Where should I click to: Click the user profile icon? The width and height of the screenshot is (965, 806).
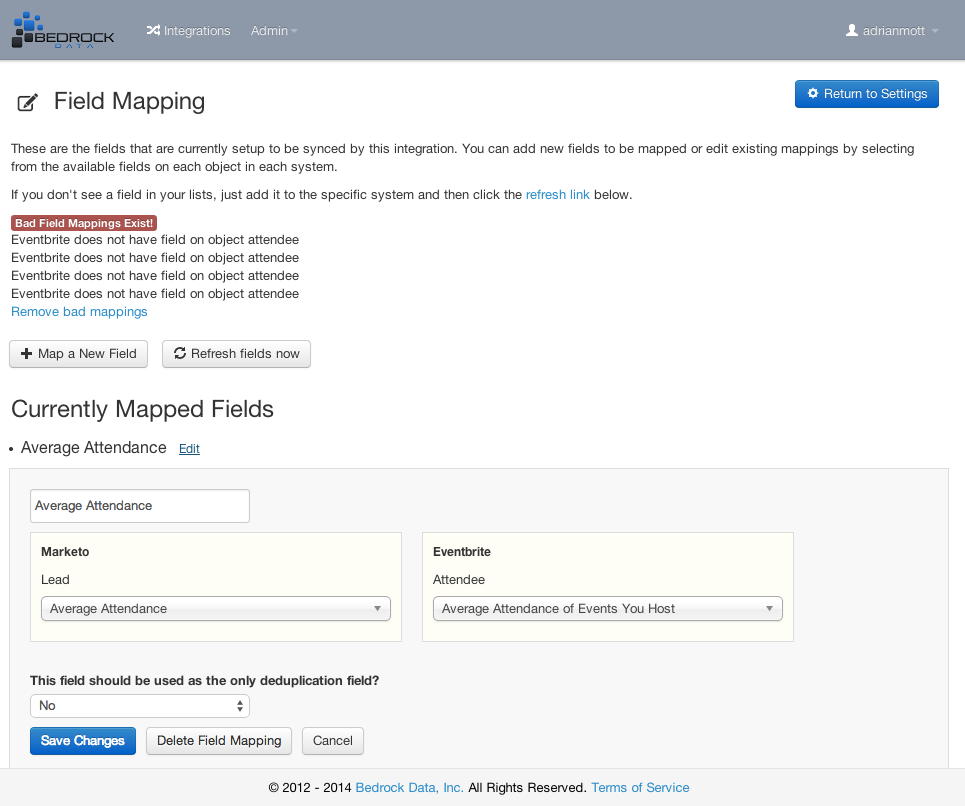(x=852, y=30)
